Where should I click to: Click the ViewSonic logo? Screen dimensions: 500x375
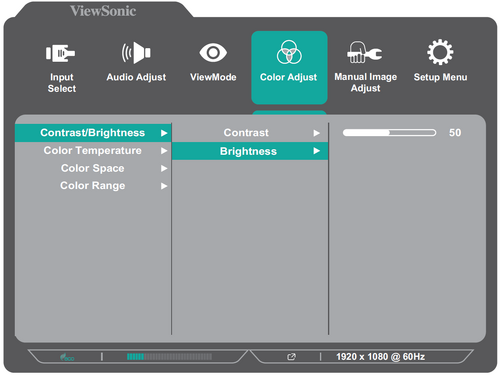coord(103,11)
